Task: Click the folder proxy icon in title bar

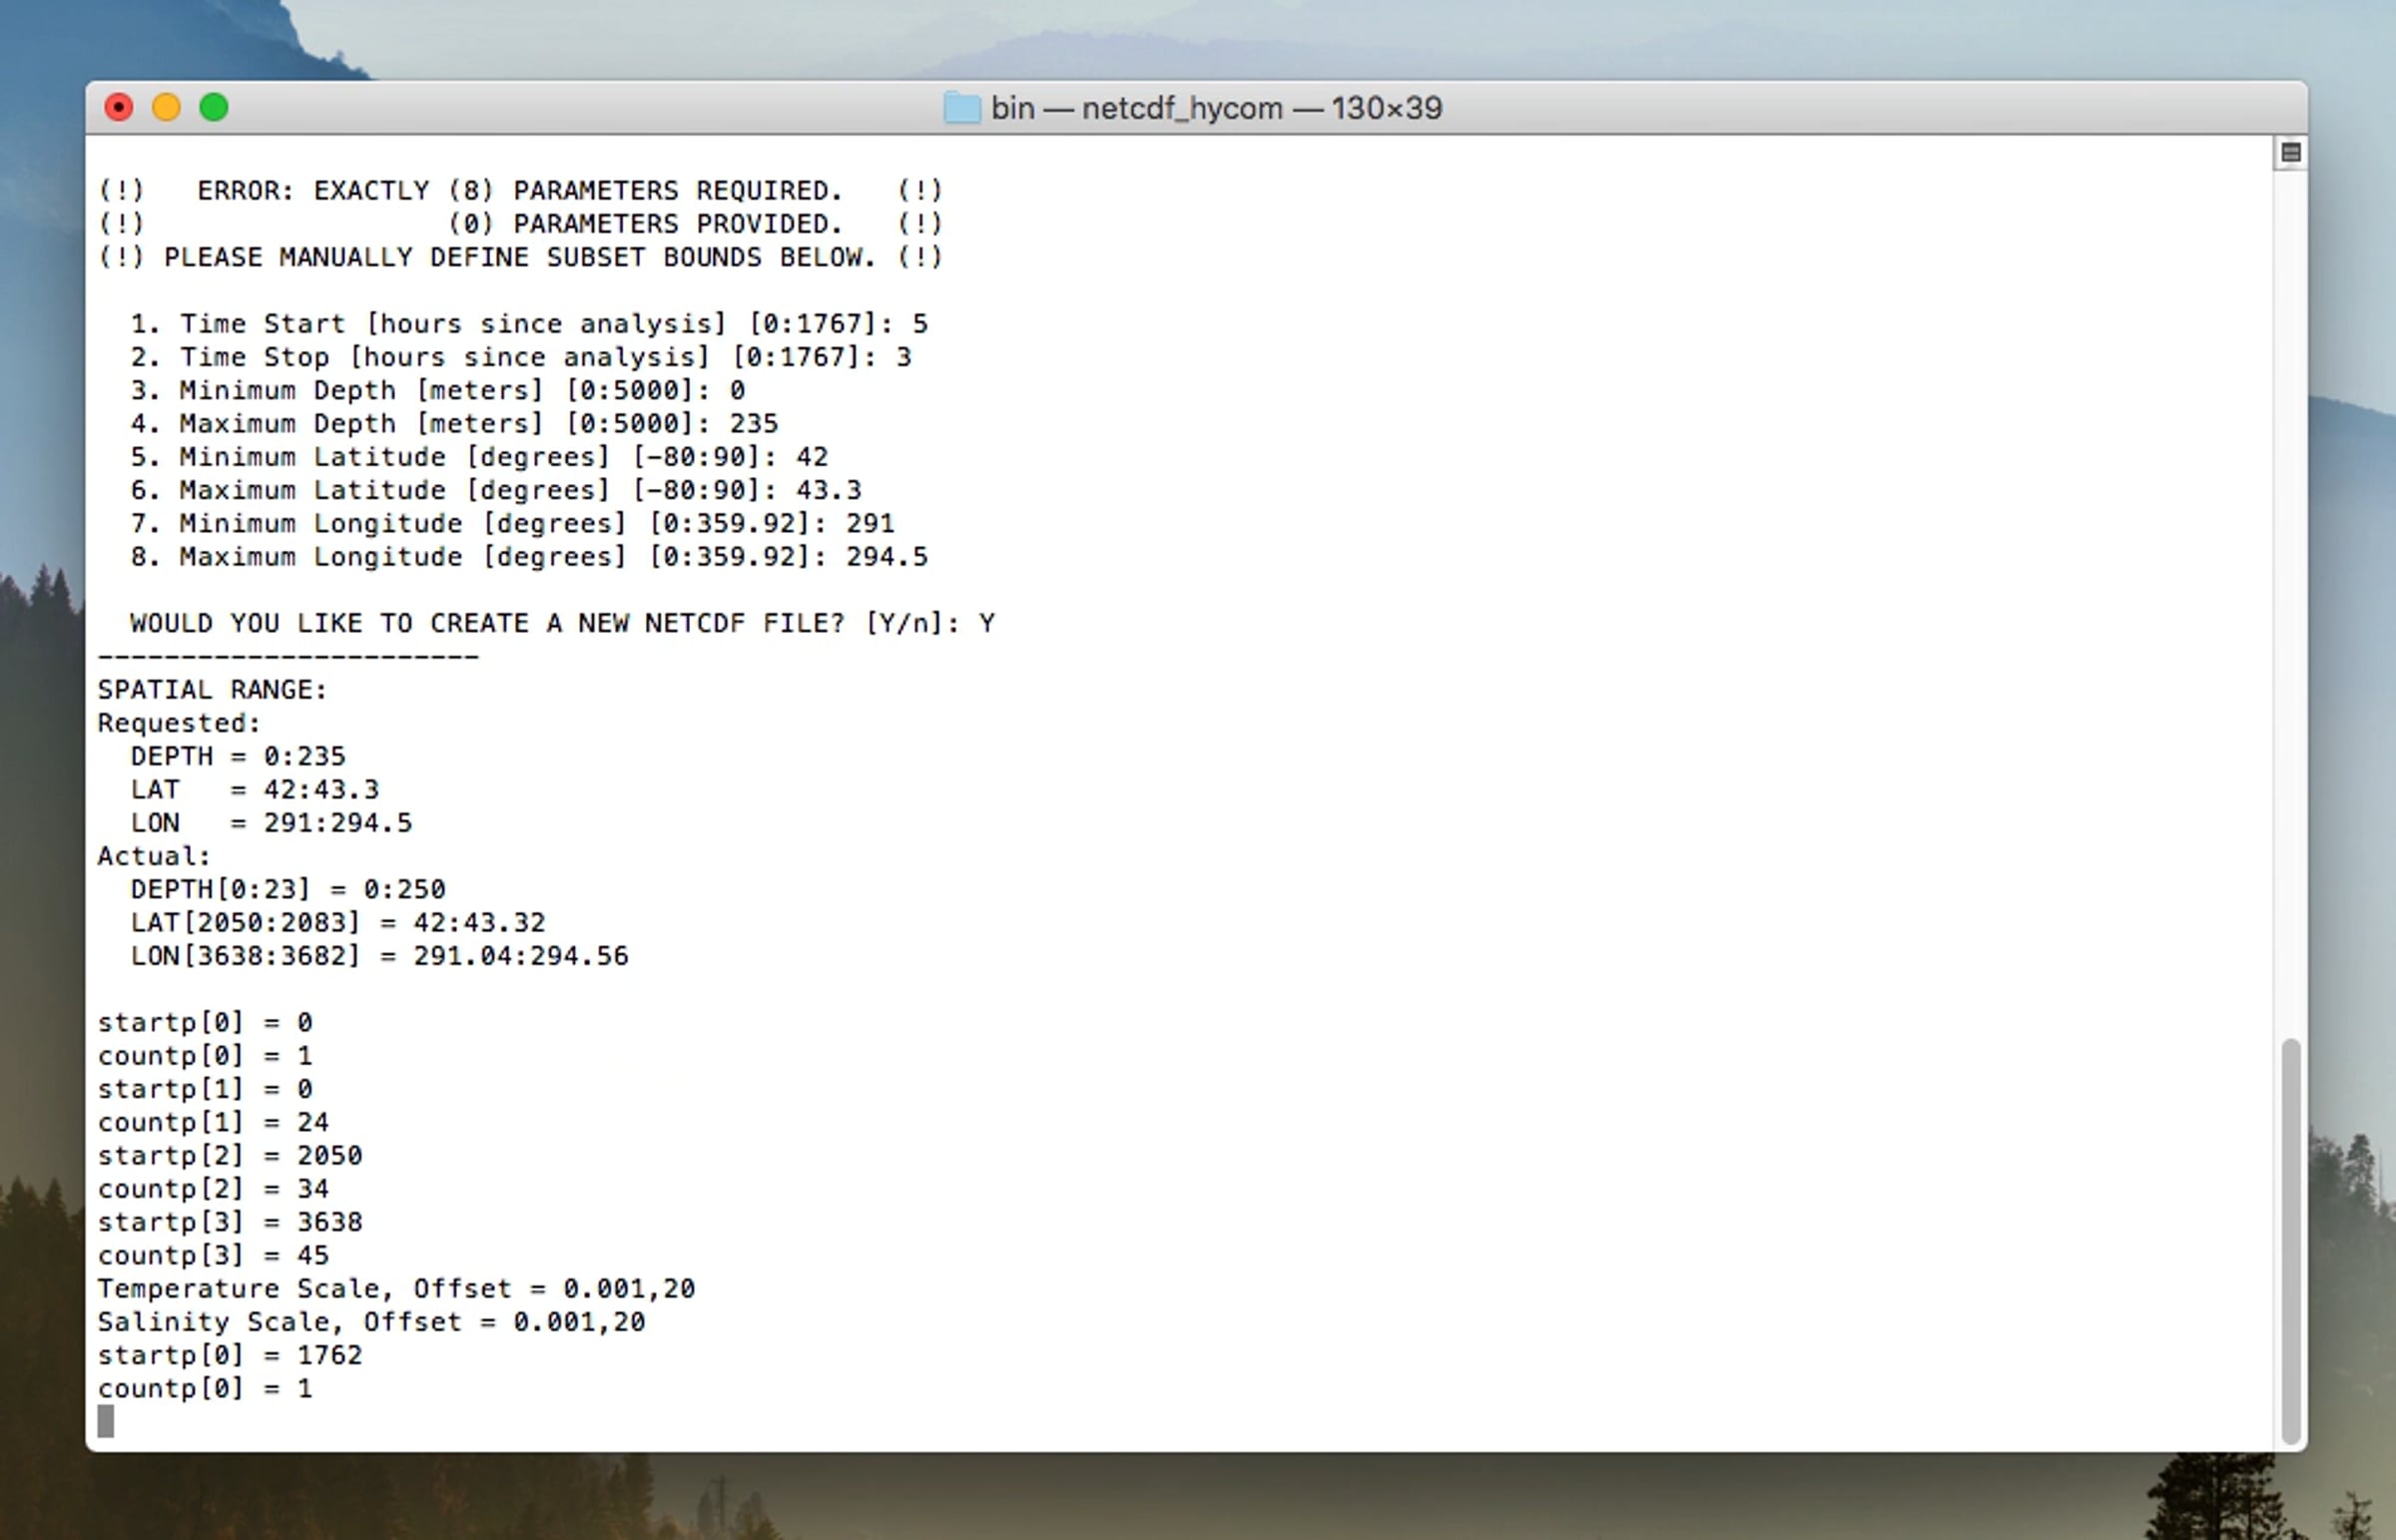Action: [x=961, y=108]
